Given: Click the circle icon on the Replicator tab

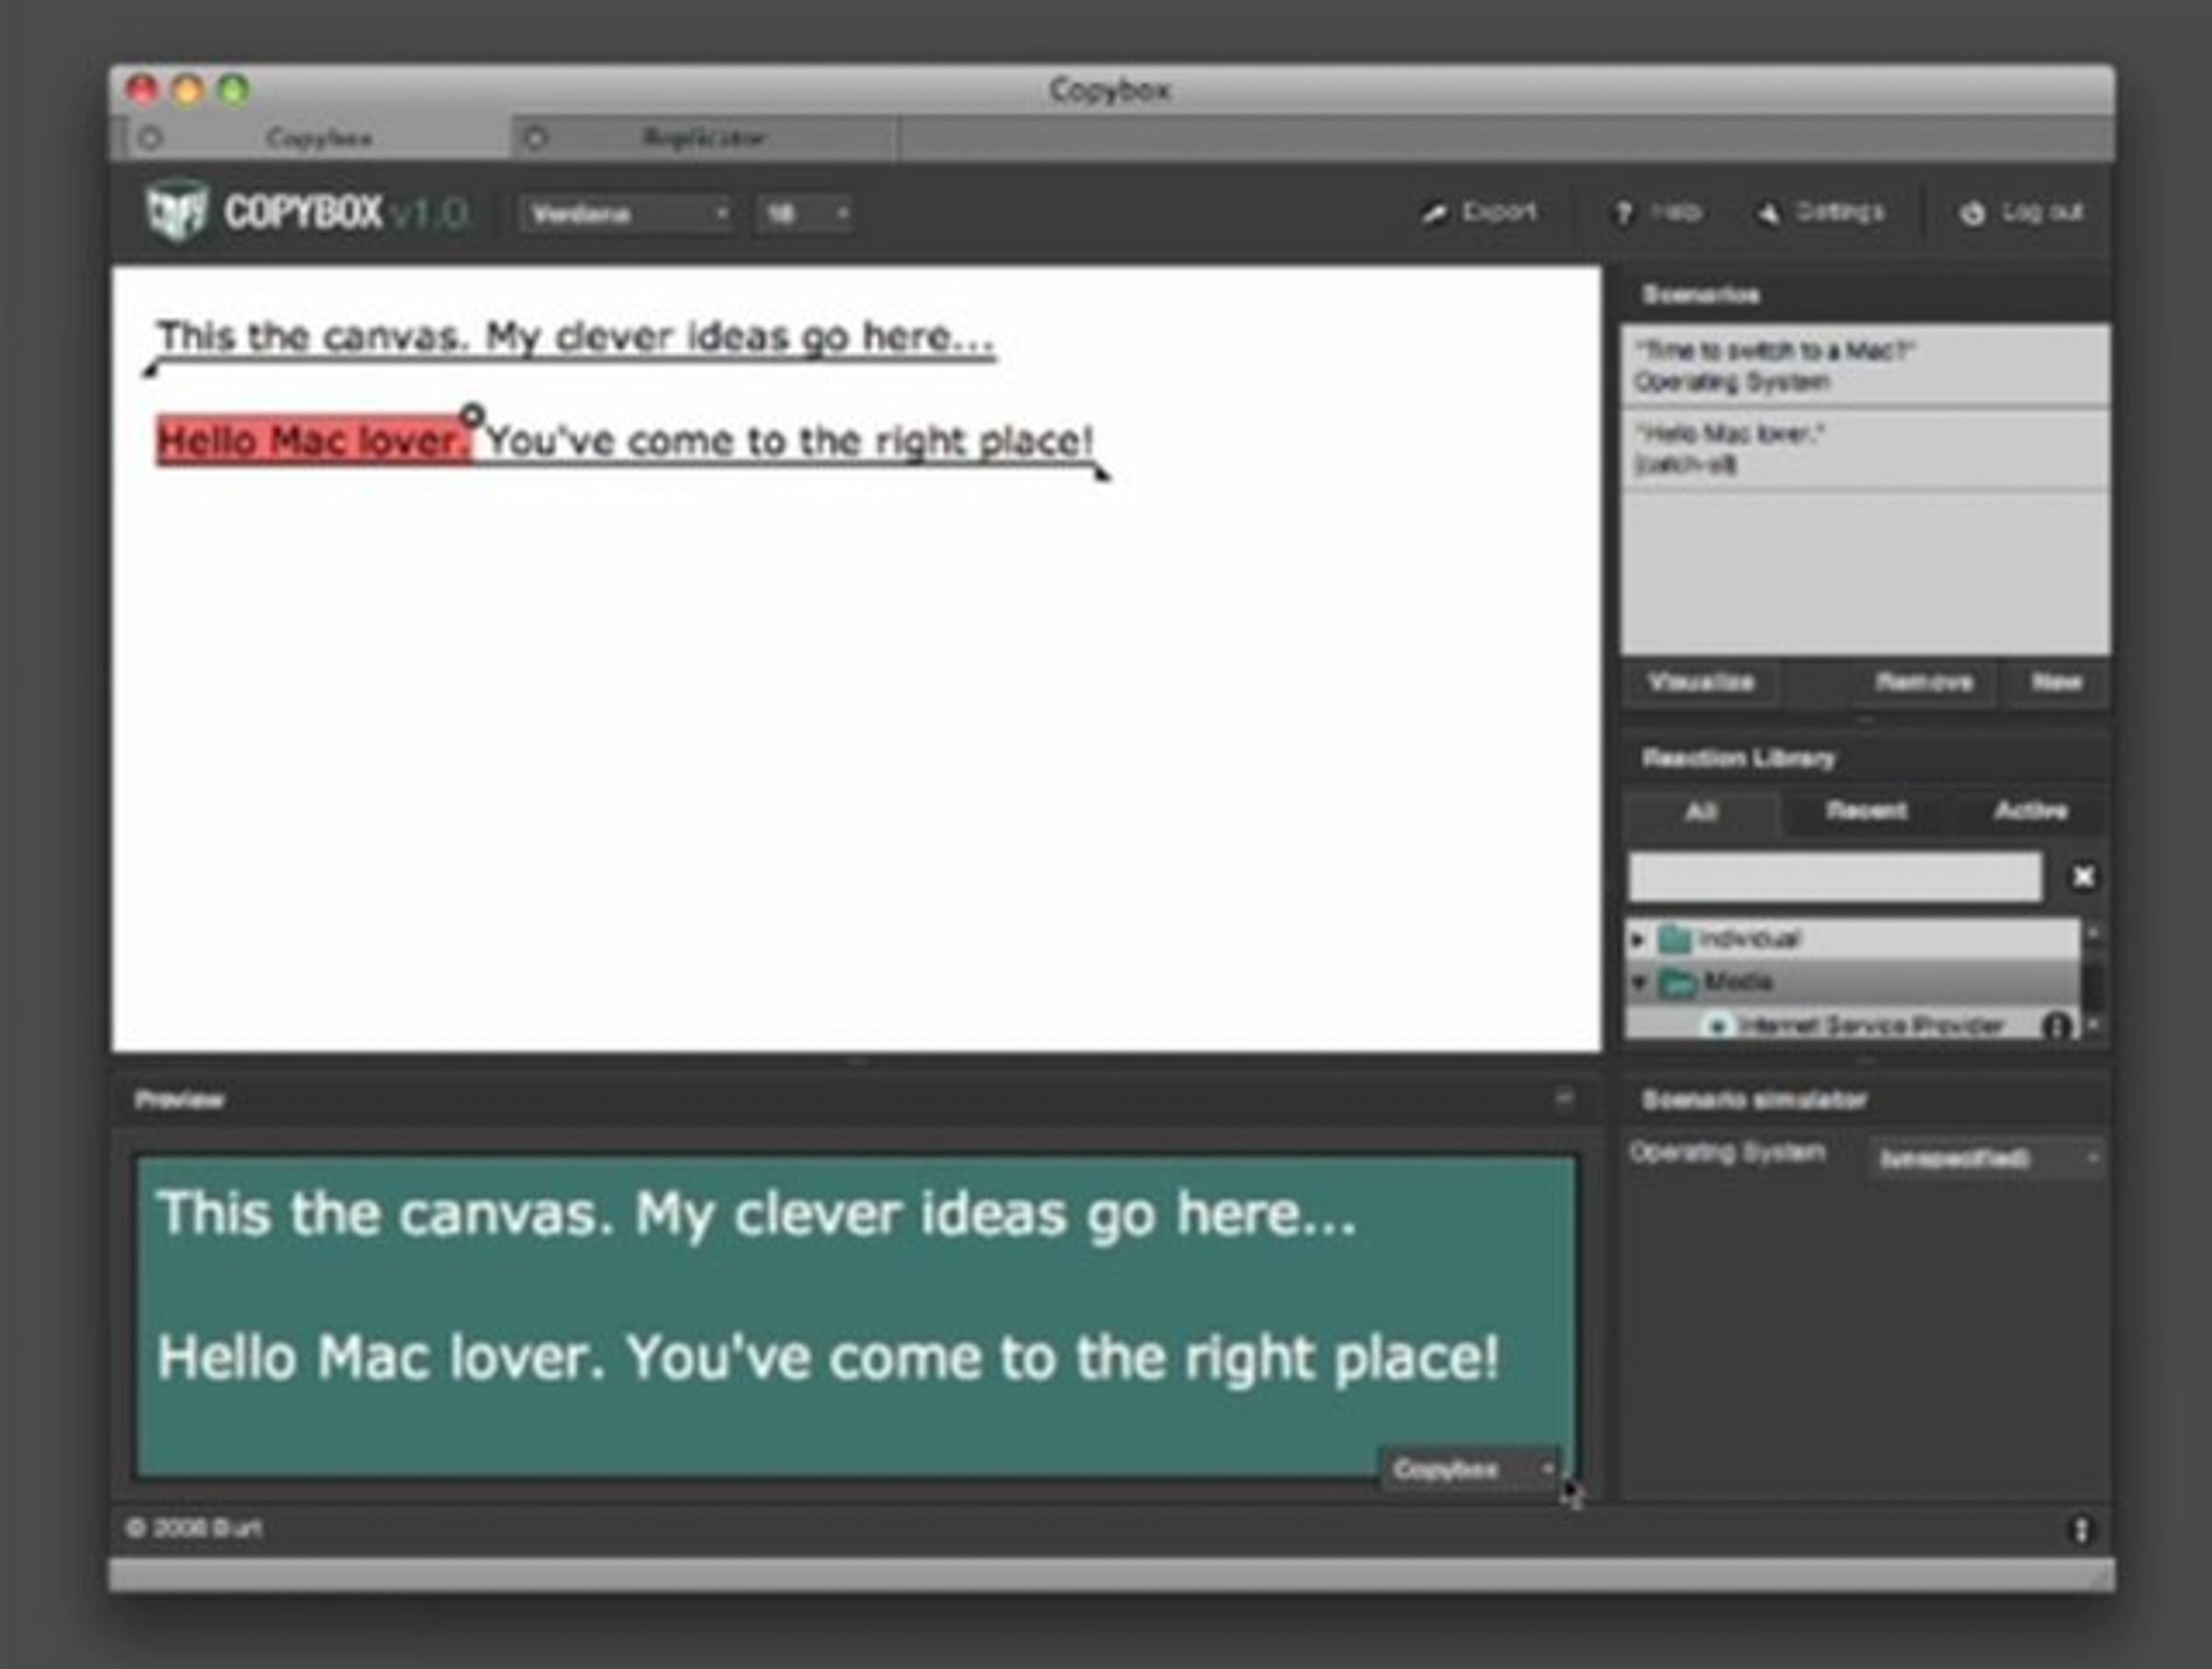Looking at the screenshot, I should (536, 138).
